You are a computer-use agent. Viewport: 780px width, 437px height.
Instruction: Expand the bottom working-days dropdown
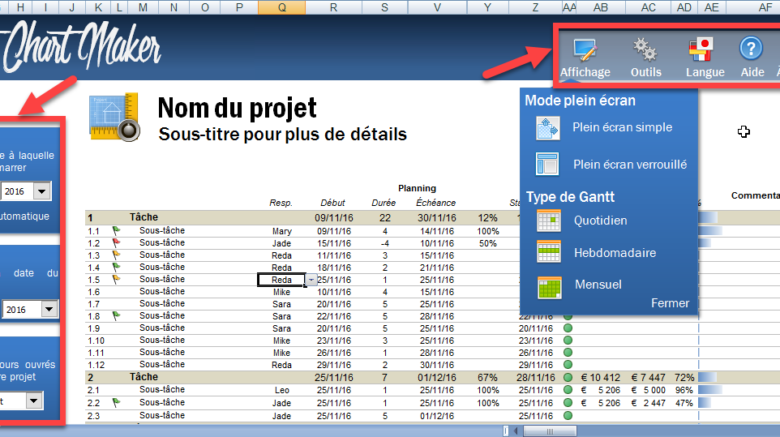click(35, 400)
